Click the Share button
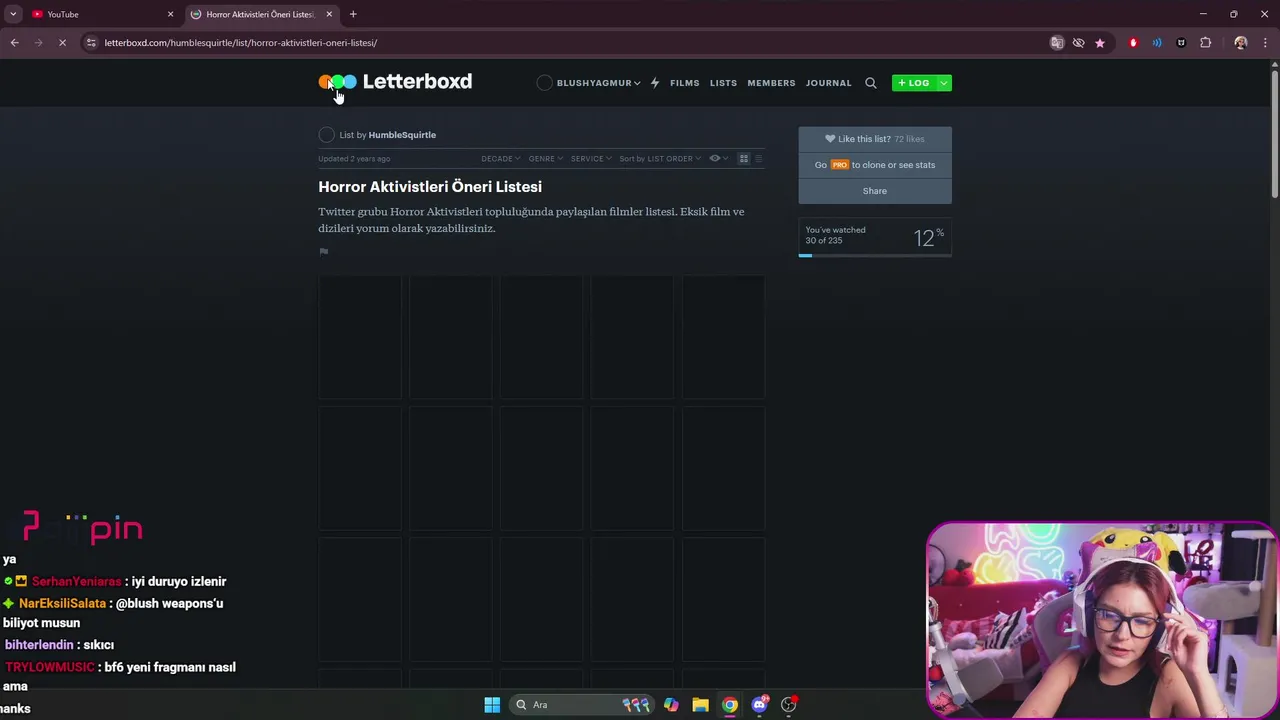The width and height of the screenshot is (1280, 720). pyautogui.click(x=875, y=191)
